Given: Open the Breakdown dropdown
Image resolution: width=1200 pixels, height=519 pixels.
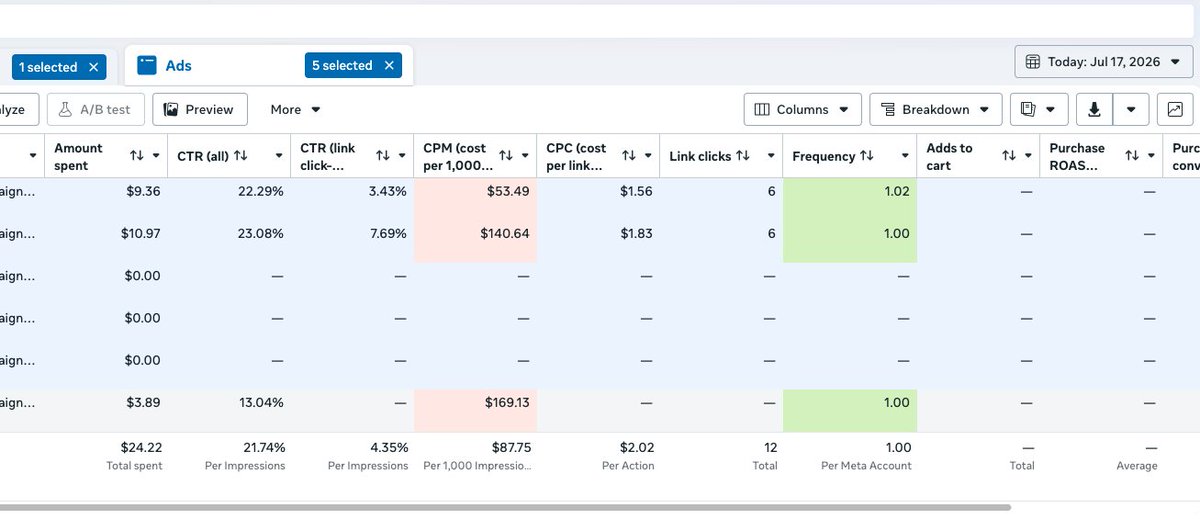Looking at the screenshot, I should coord(936,110).
